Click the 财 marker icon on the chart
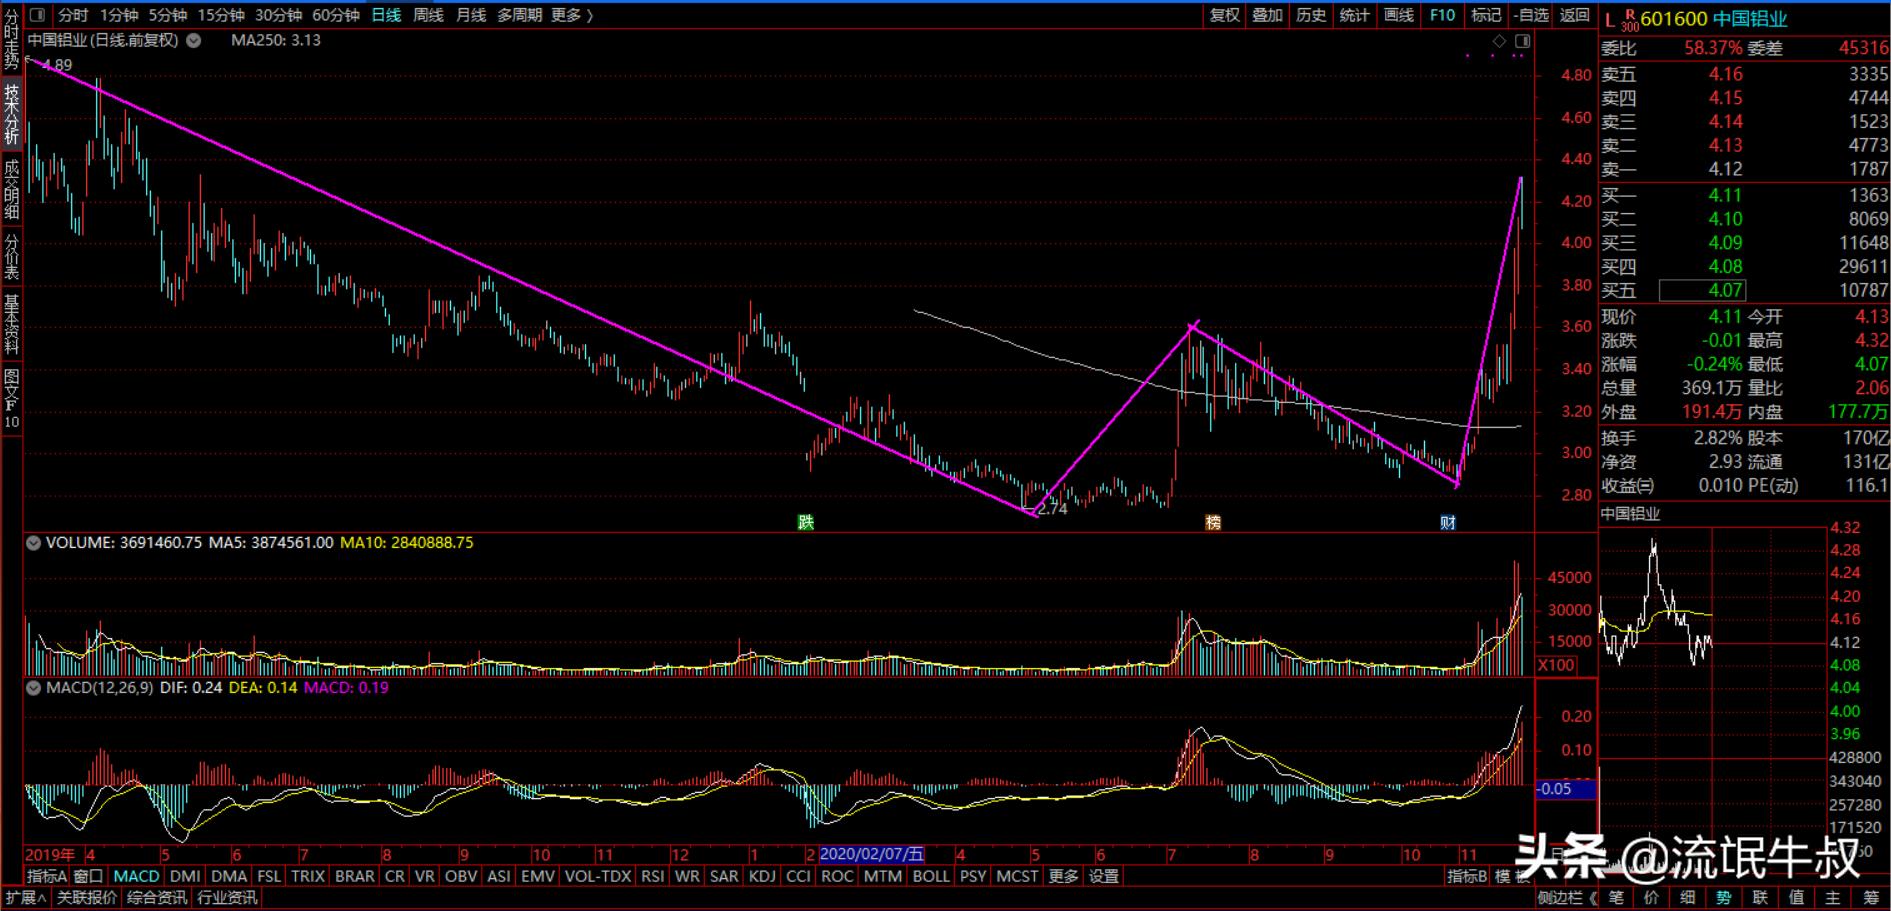 tap(1447, 522)
